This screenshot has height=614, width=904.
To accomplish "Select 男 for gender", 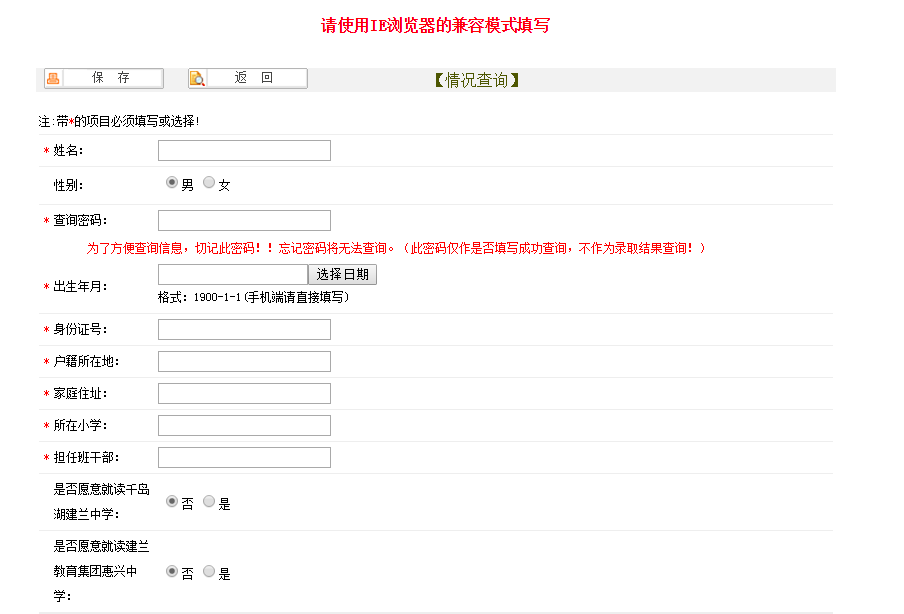I will point(171,183).
